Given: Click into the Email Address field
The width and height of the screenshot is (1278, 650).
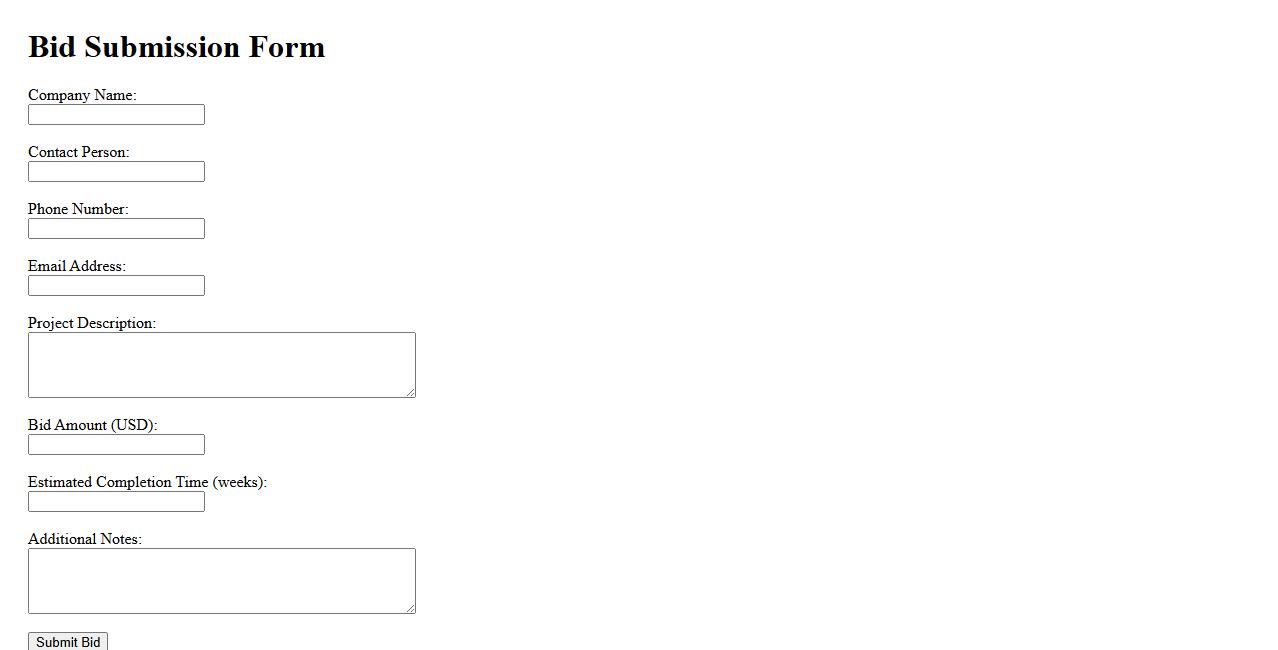Looking at the screenshot, I should click(116, 286).
